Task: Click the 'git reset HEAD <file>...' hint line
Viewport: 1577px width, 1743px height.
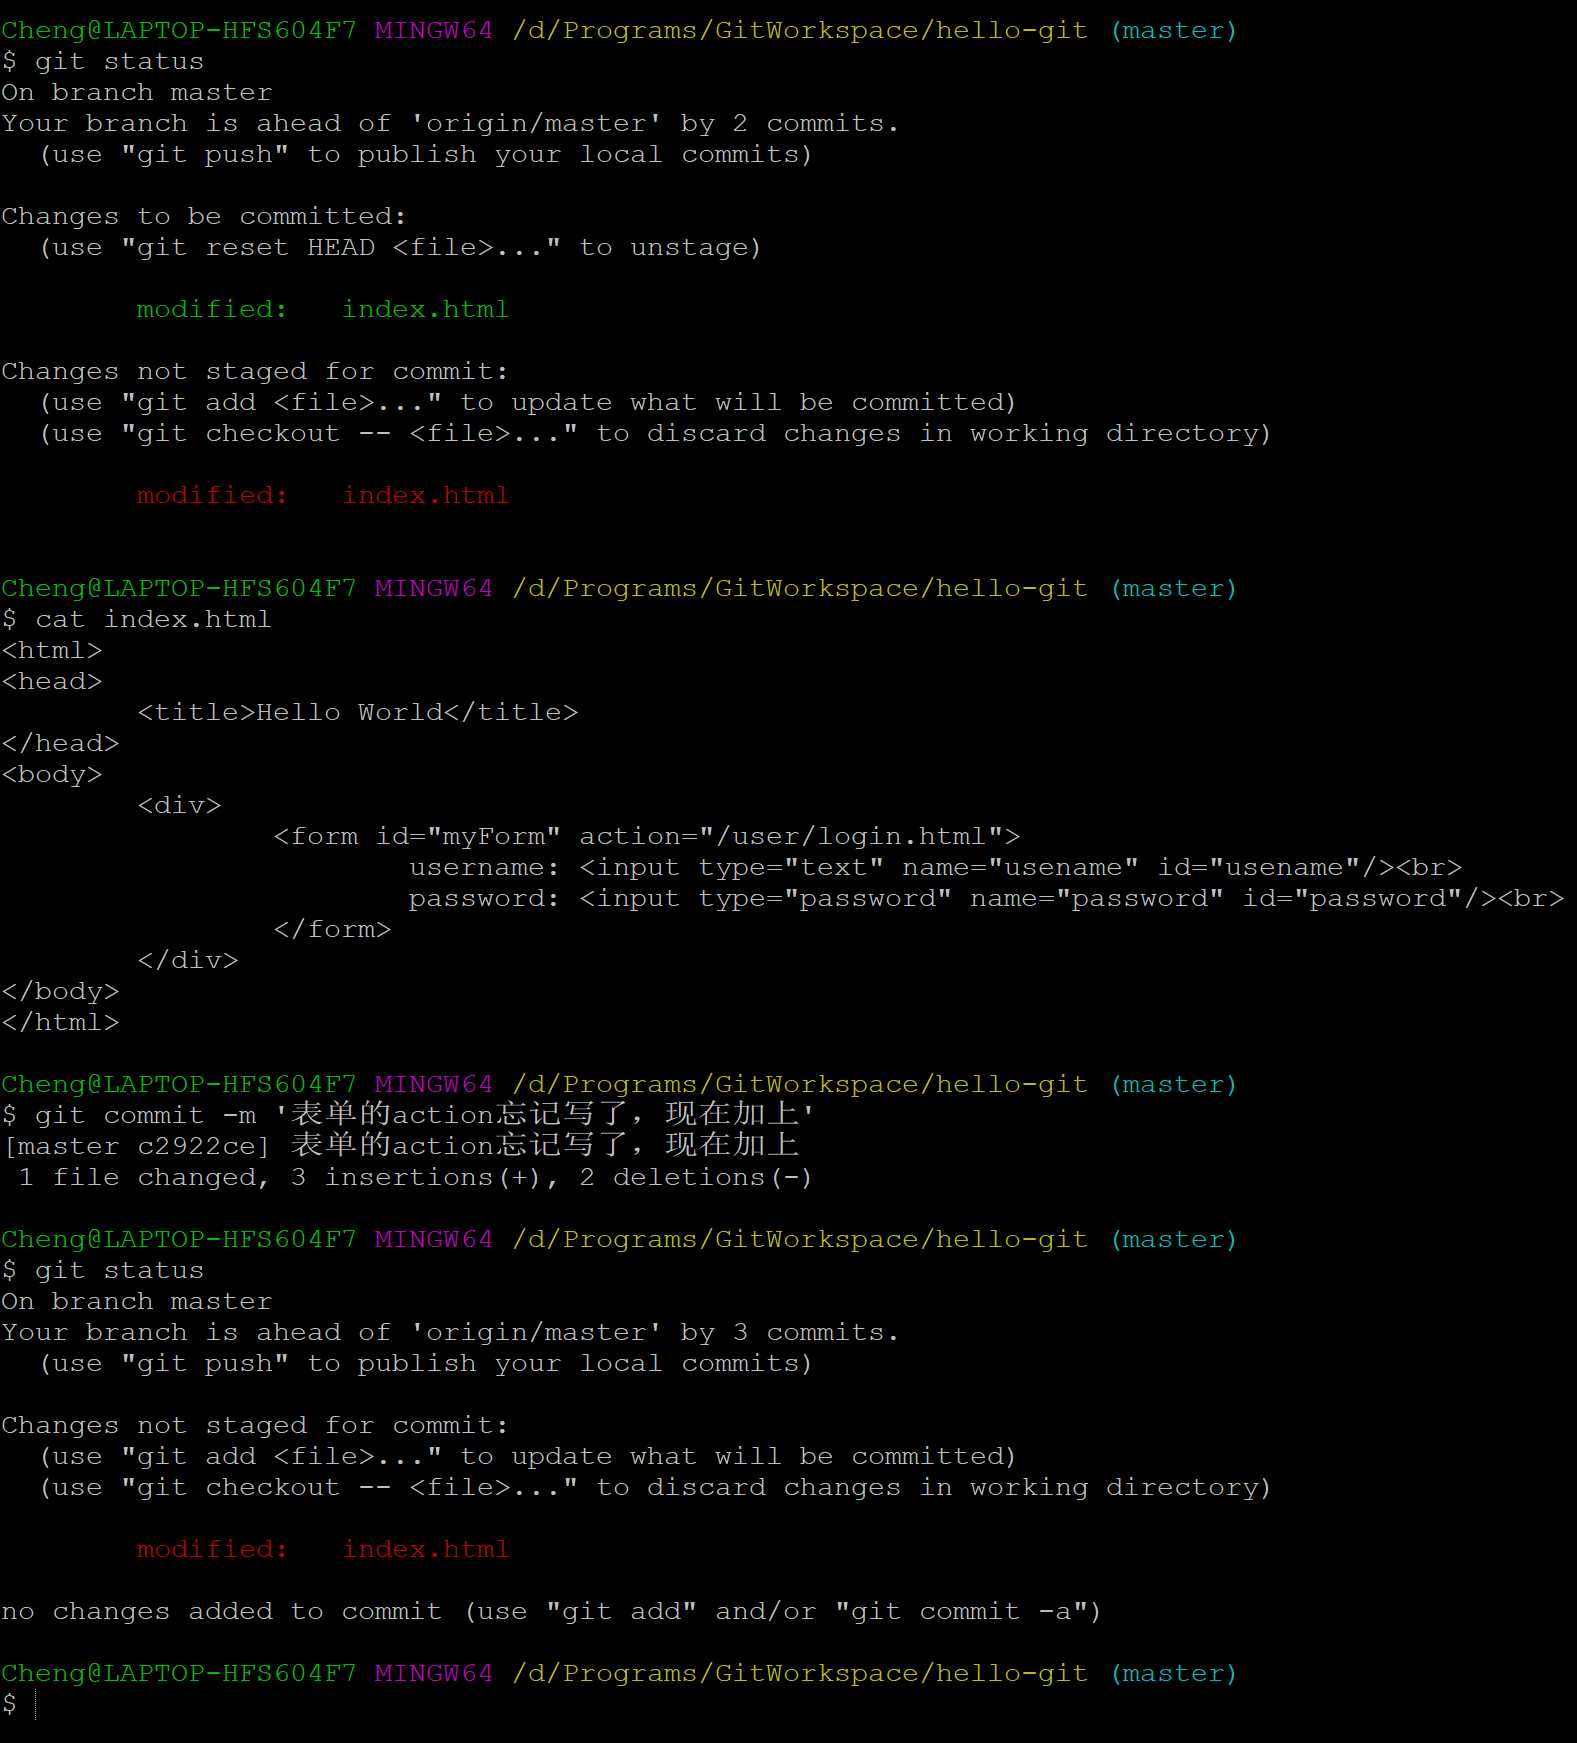Action: click(x=400, y=248)
